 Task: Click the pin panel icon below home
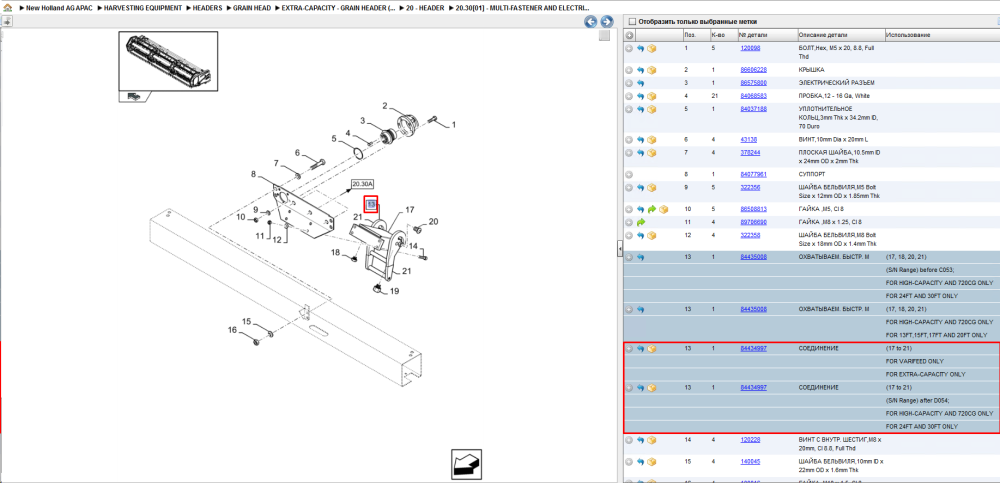(7, 21)
